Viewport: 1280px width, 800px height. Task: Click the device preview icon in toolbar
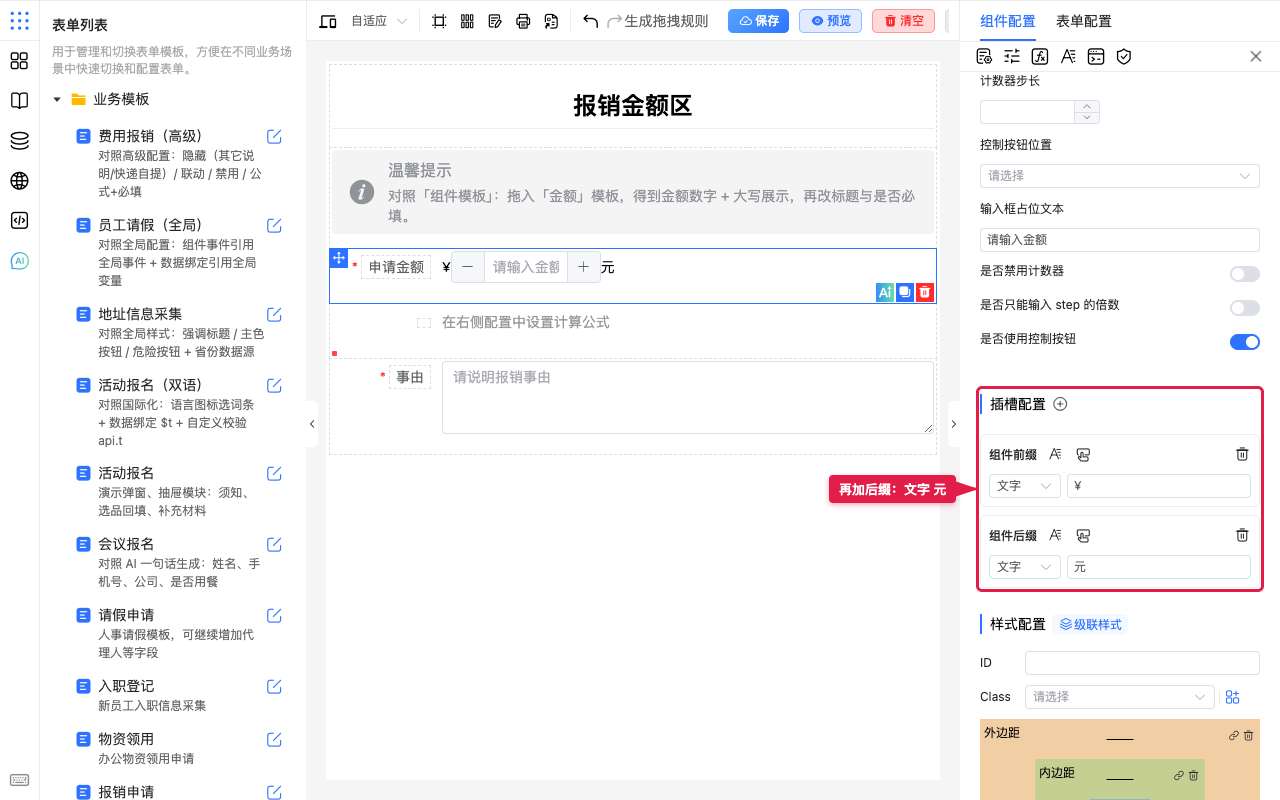coord(328,21)
